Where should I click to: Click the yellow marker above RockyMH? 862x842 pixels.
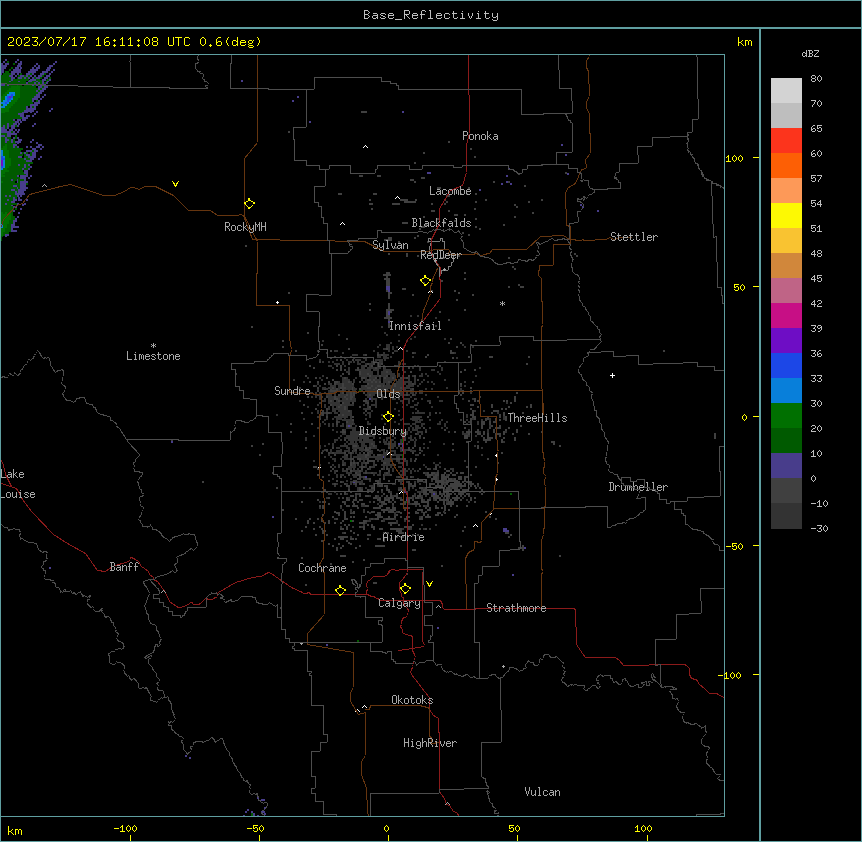(250, 203)
